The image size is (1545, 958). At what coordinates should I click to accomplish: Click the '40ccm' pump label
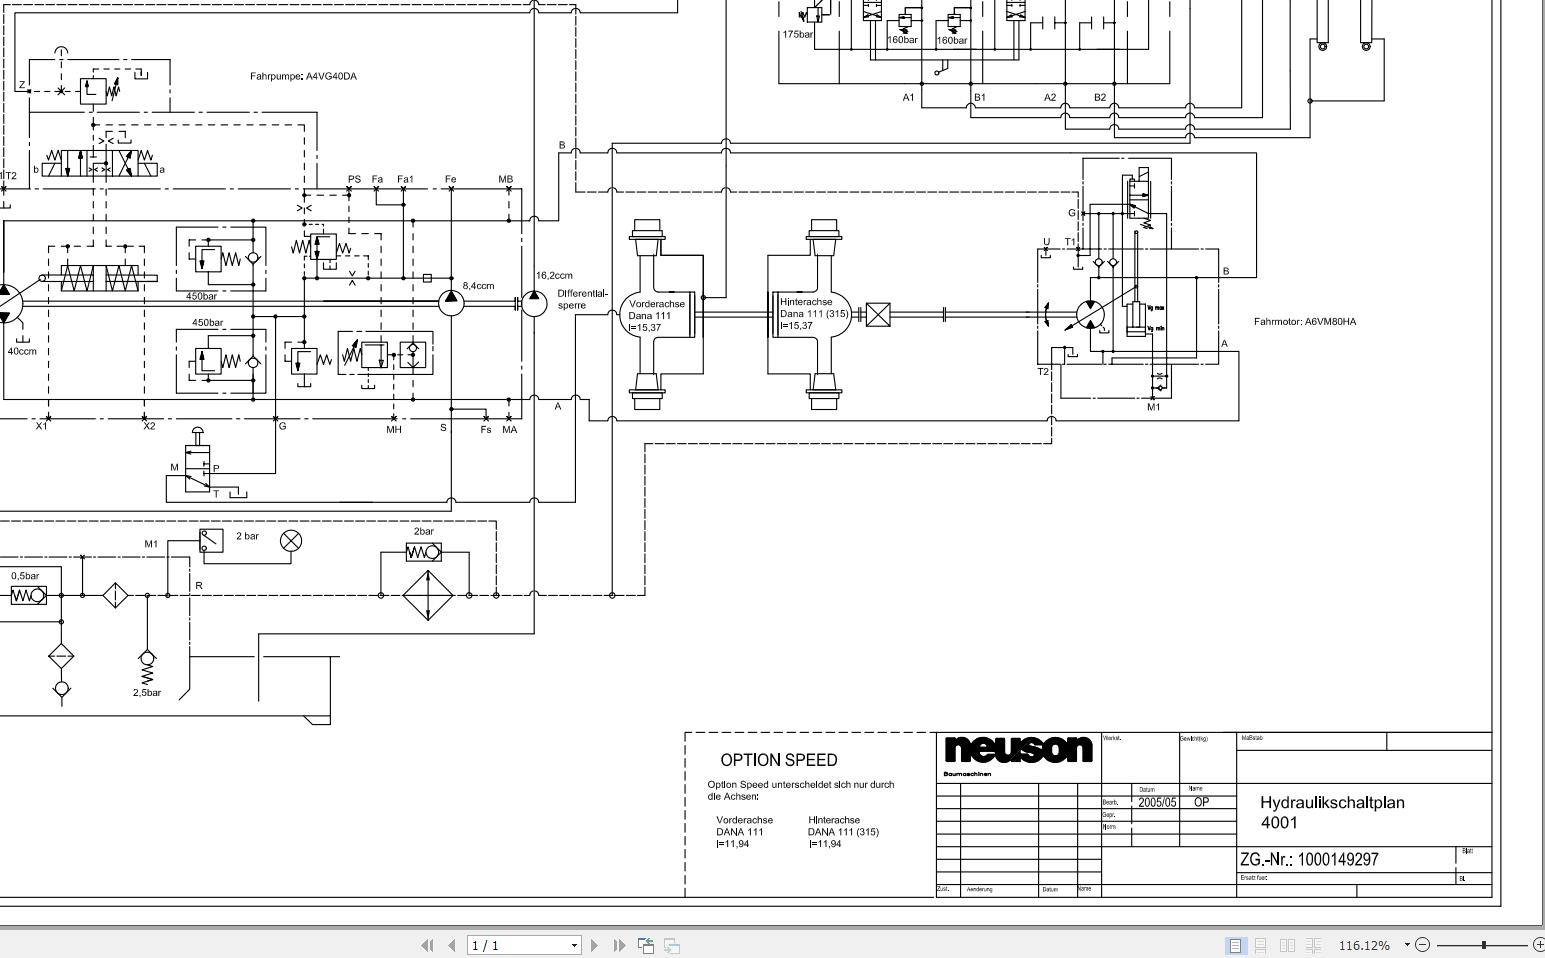pyautogui.click(x=22, y=351)
